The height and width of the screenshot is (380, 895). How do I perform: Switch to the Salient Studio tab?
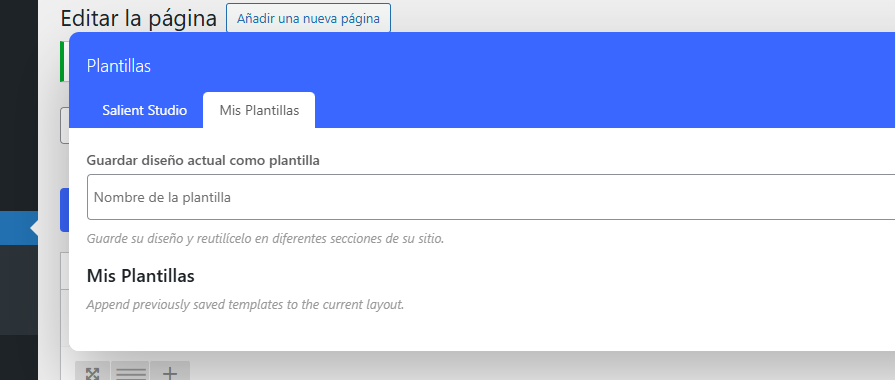[x=144, y=110]
